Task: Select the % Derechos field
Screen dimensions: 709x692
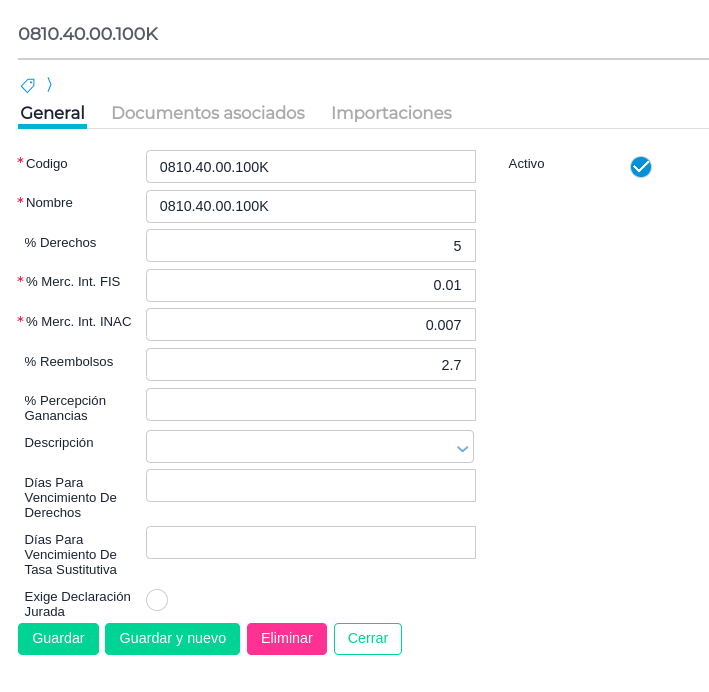Action: tap(310, 246)
